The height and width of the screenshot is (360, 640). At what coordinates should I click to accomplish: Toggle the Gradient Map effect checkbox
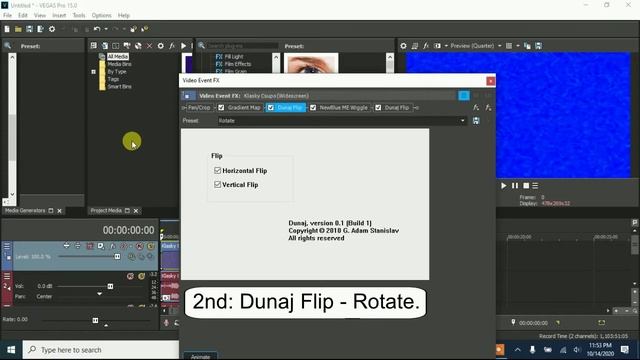point(221,108)
